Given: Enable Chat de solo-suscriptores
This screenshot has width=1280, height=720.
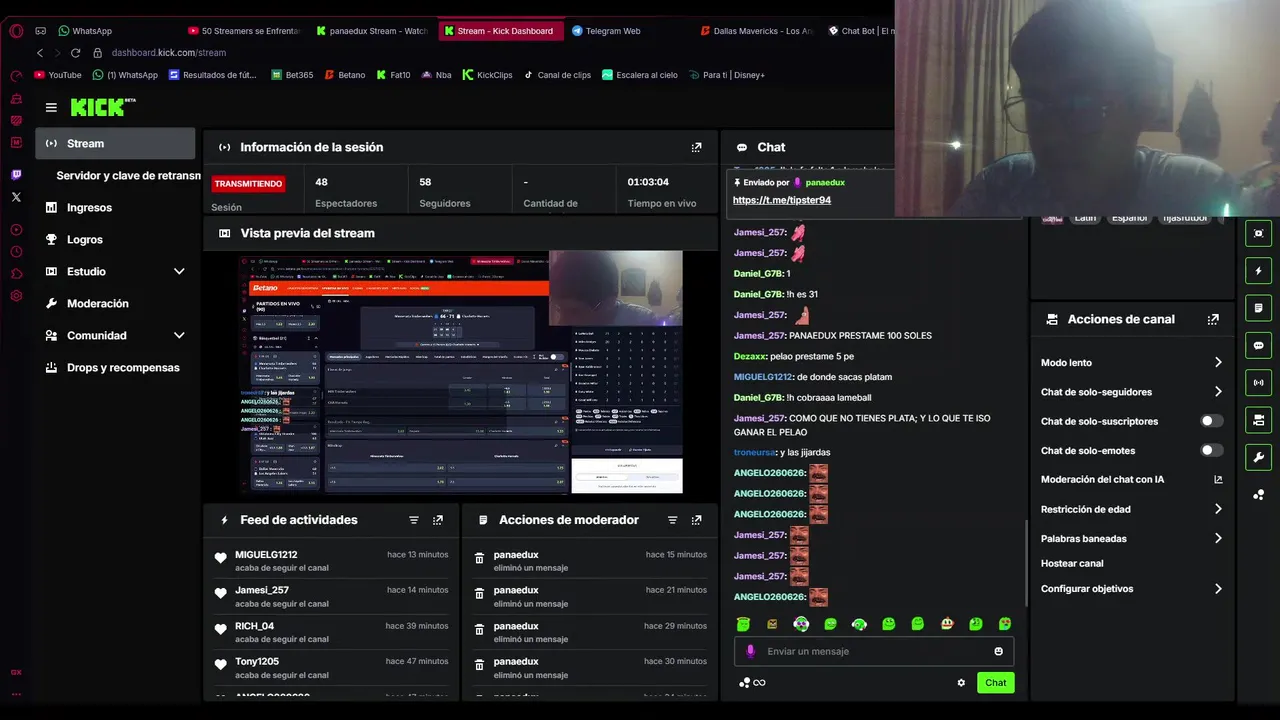Looking at the screenshot, I should click(1212, 421).
